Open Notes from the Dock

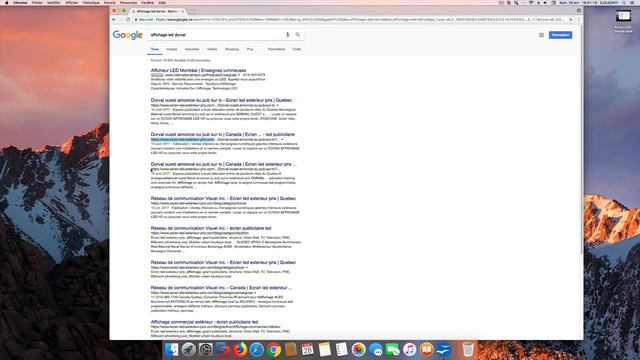coord(324,349)
